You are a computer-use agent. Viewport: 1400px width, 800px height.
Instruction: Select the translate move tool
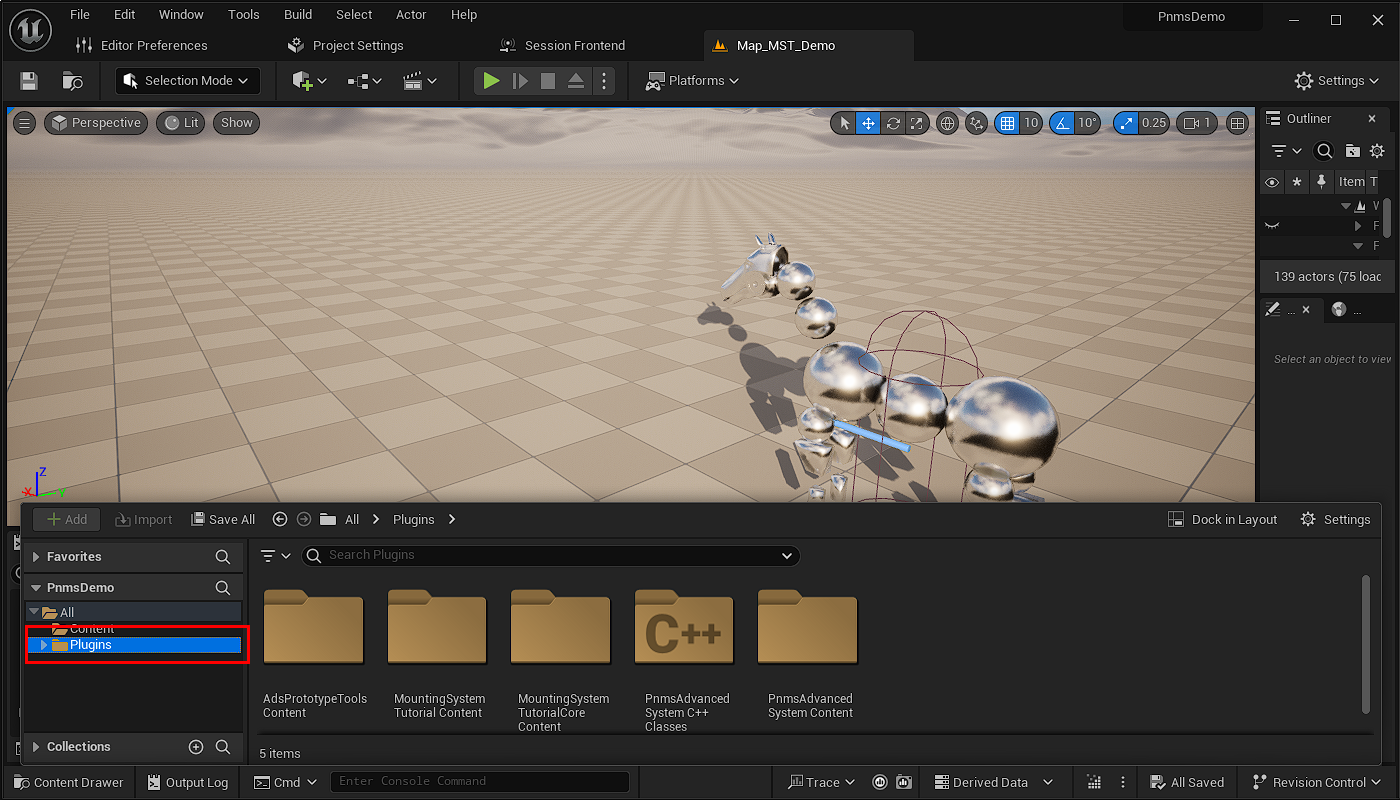[x=868, y=123]
